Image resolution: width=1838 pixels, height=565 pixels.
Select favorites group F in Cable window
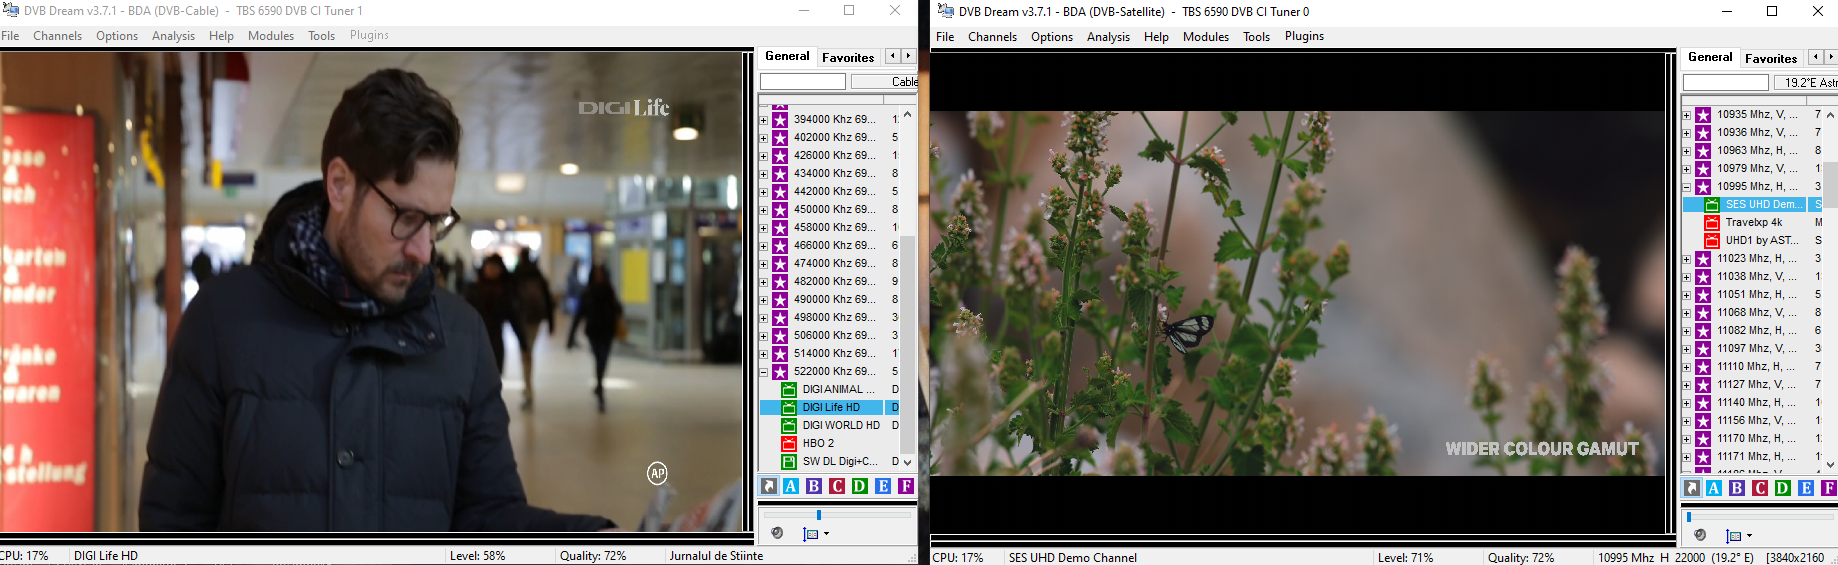coord(906,486)
